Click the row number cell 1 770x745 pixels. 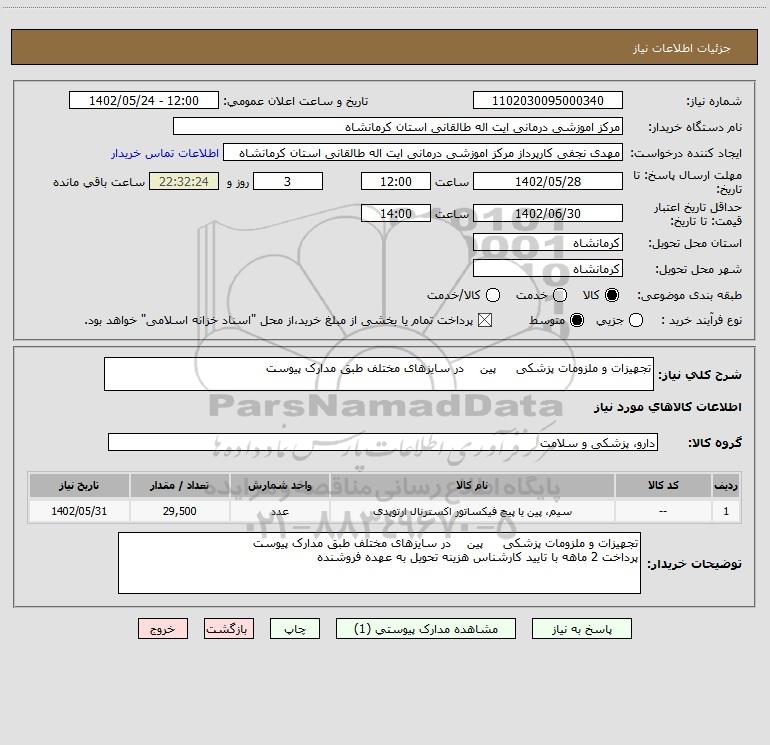coord(726,511)
